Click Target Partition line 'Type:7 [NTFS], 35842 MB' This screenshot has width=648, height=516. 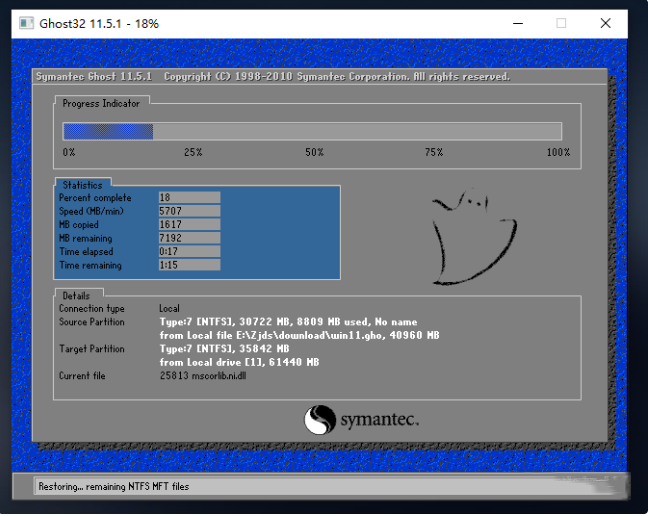click(224, 349)
